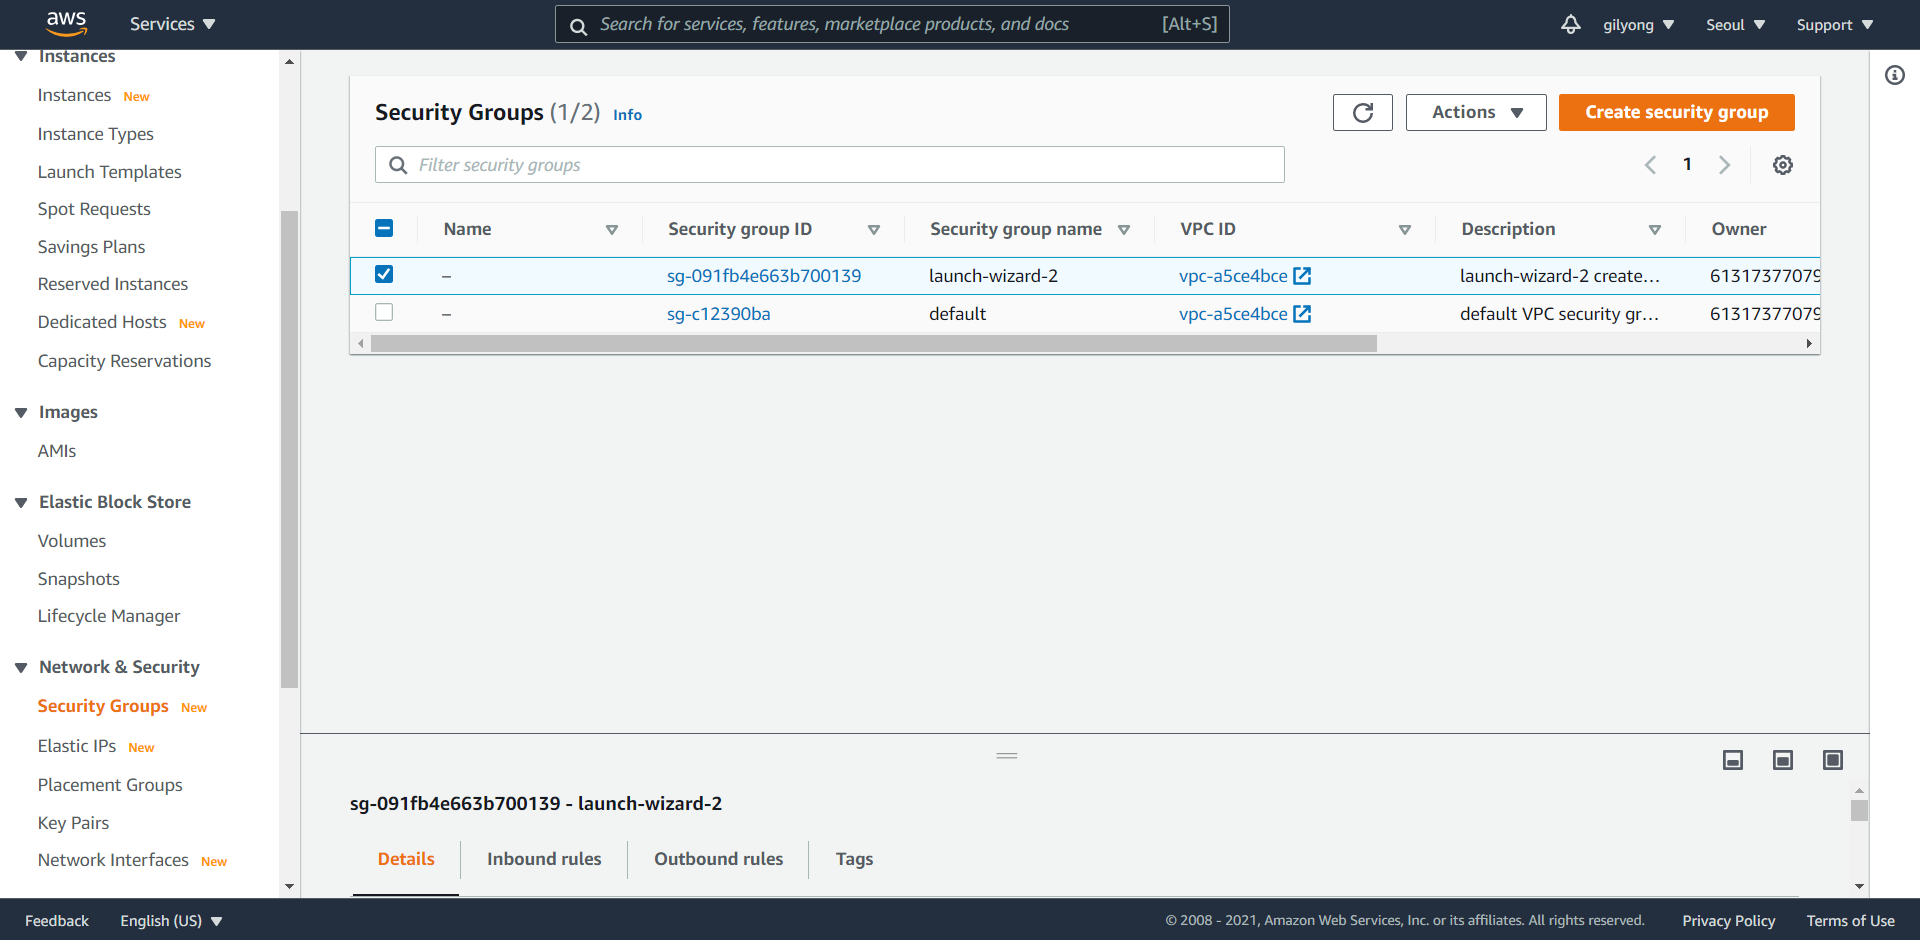Check the default security group row checkbox
1920x940 pixels.
[384, 312]
